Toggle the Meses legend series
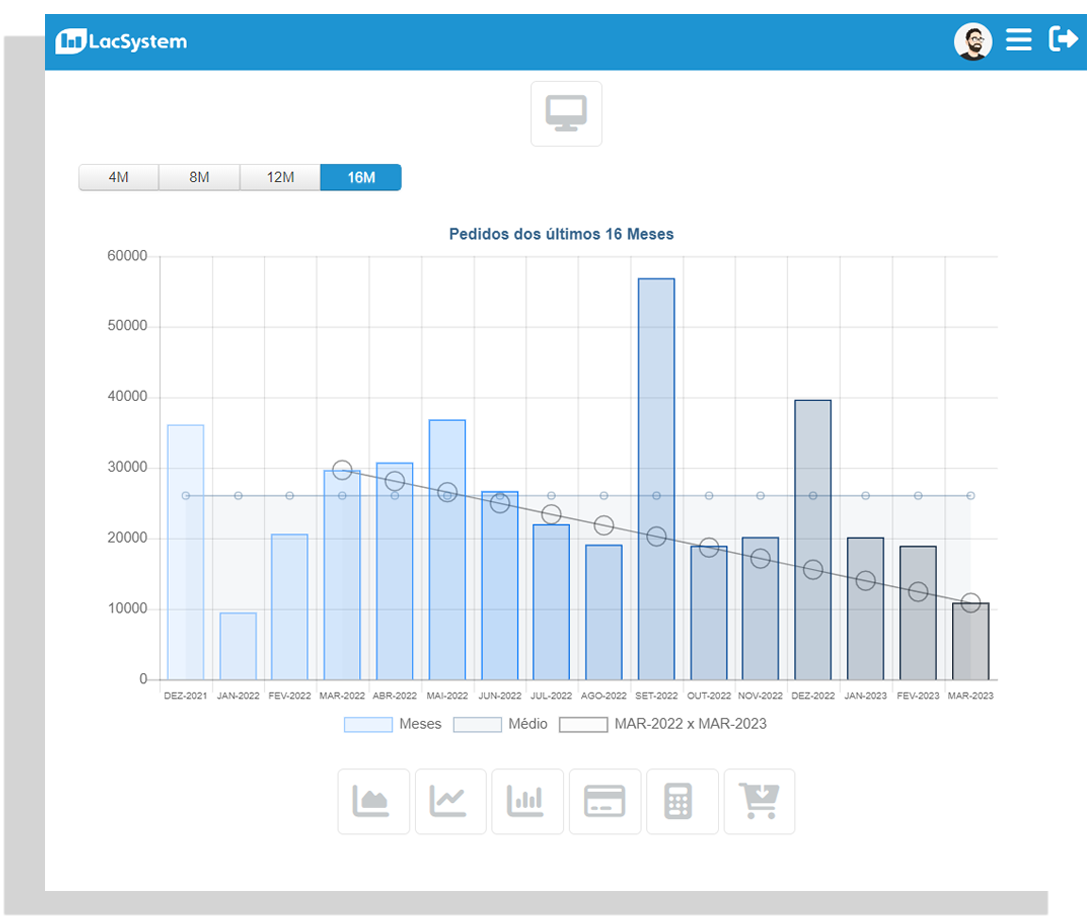The width and height of the screenshot is (1087, 920). coord(392,724)
